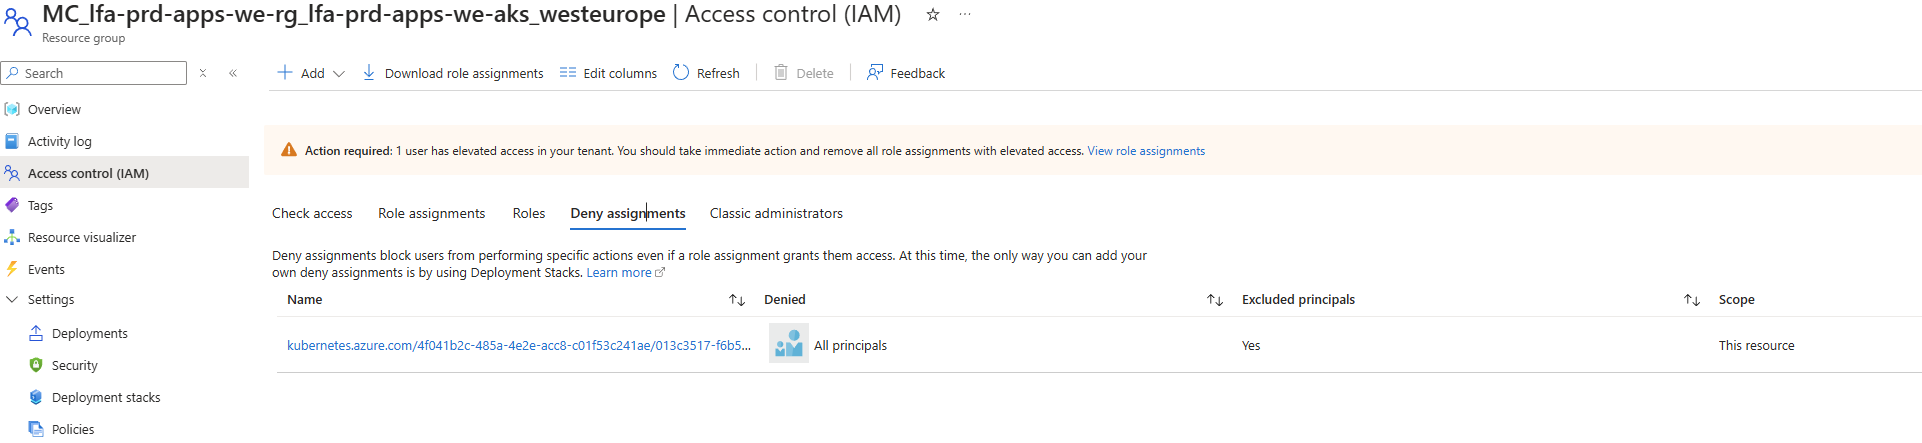Click the Refresh toolbar button
This screenshot has height=443, width=1922.
706,73
